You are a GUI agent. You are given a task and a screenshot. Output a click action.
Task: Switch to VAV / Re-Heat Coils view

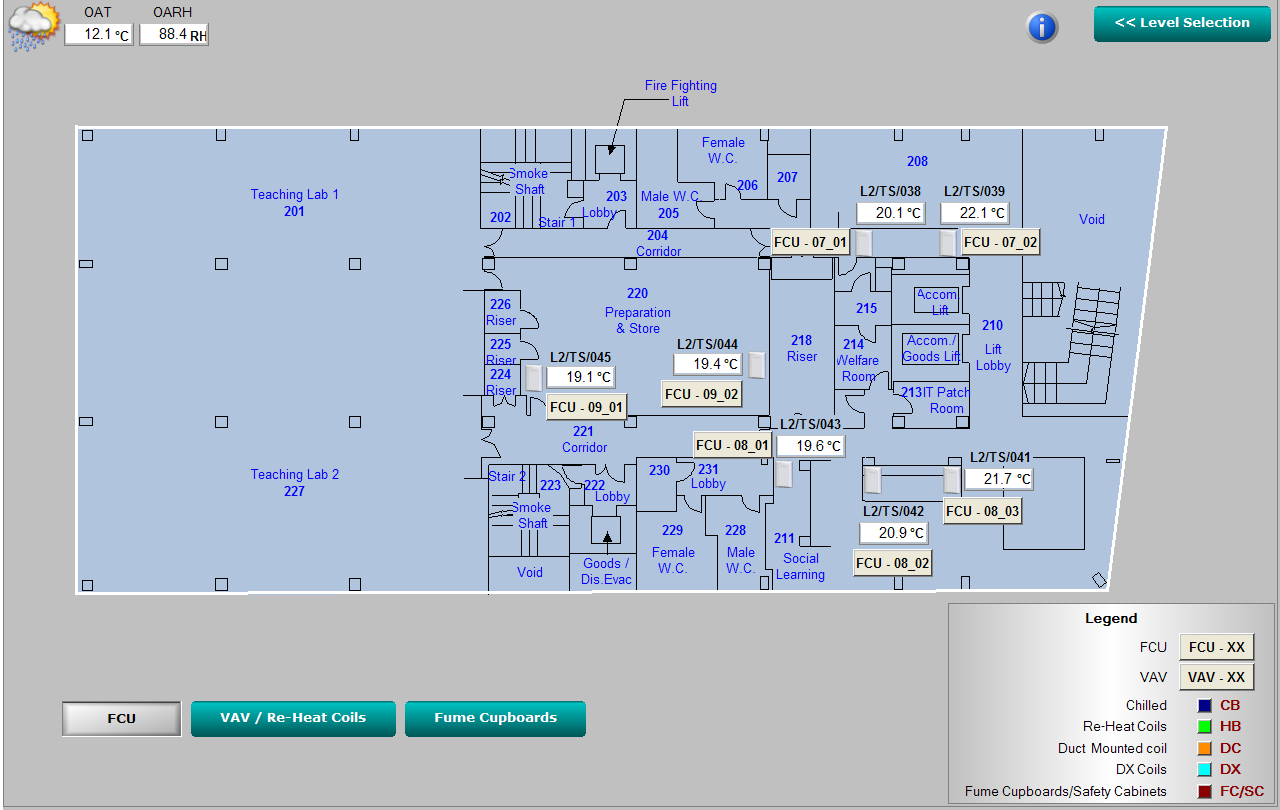click(293, 718)
